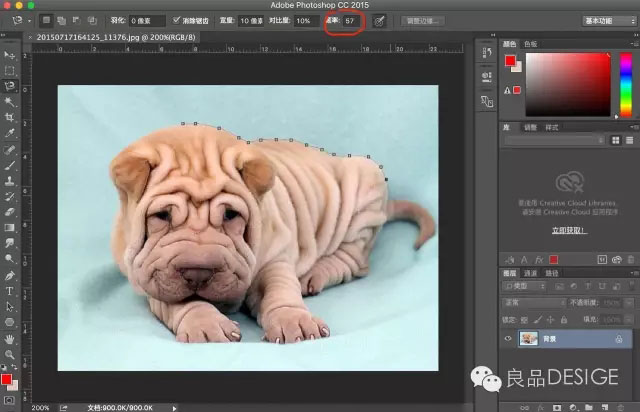Click the lock icon on 背景 layer
The height and width of the screenshot is (412, 640).
[621, 339]
